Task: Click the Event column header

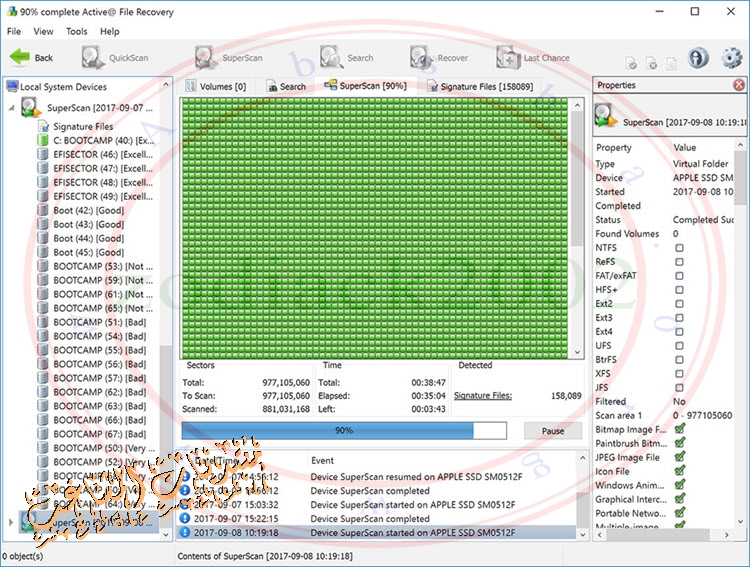Action: click(322, 460)
